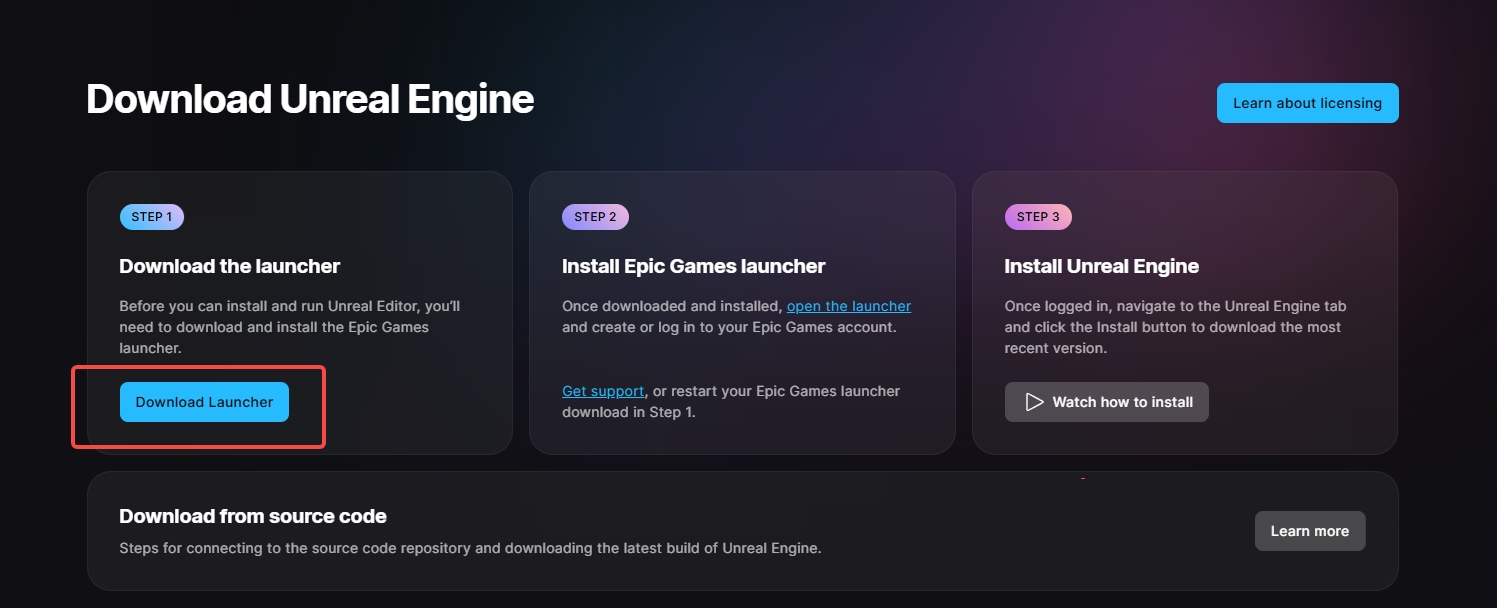Click the STEP 2 badge

coord(595,217)
